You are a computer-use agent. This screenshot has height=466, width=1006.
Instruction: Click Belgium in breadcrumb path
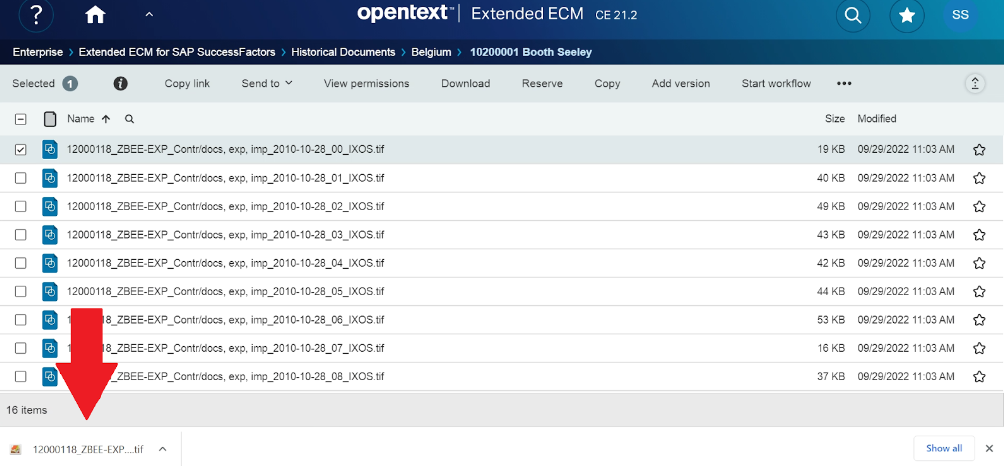[426, 51]
